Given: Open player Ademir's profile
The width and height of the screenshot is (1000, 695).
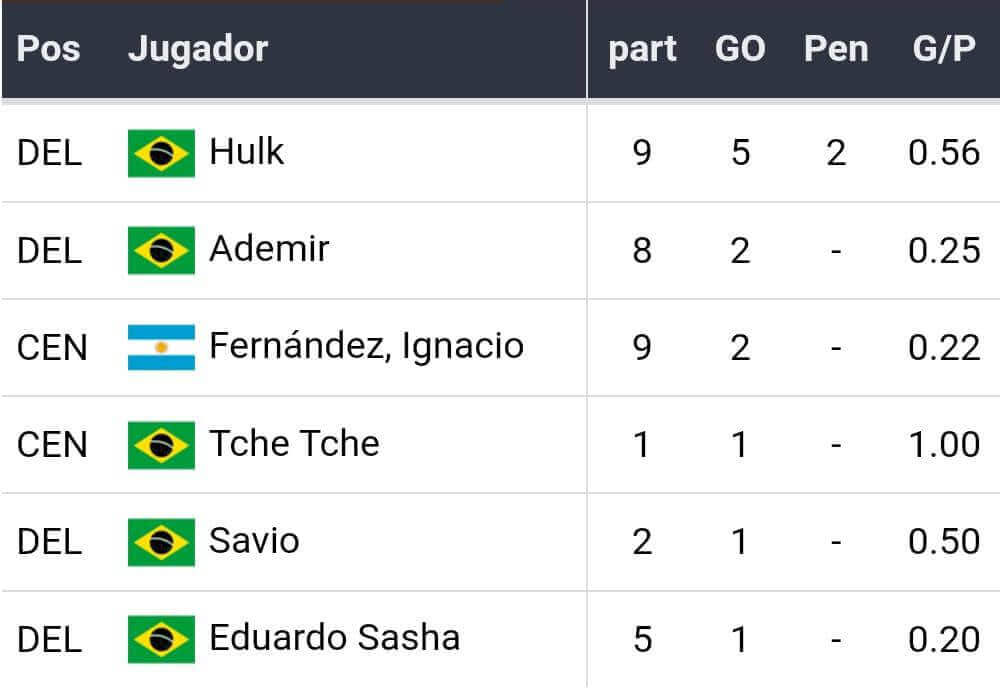Looking at the screenshot, I should click(268, 249).
